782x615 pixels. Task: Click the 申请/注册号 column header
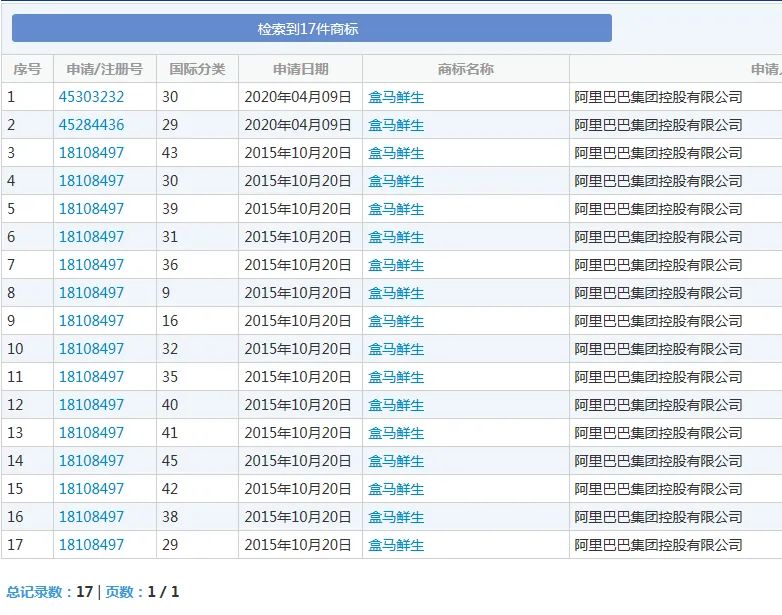pos(104,69)
